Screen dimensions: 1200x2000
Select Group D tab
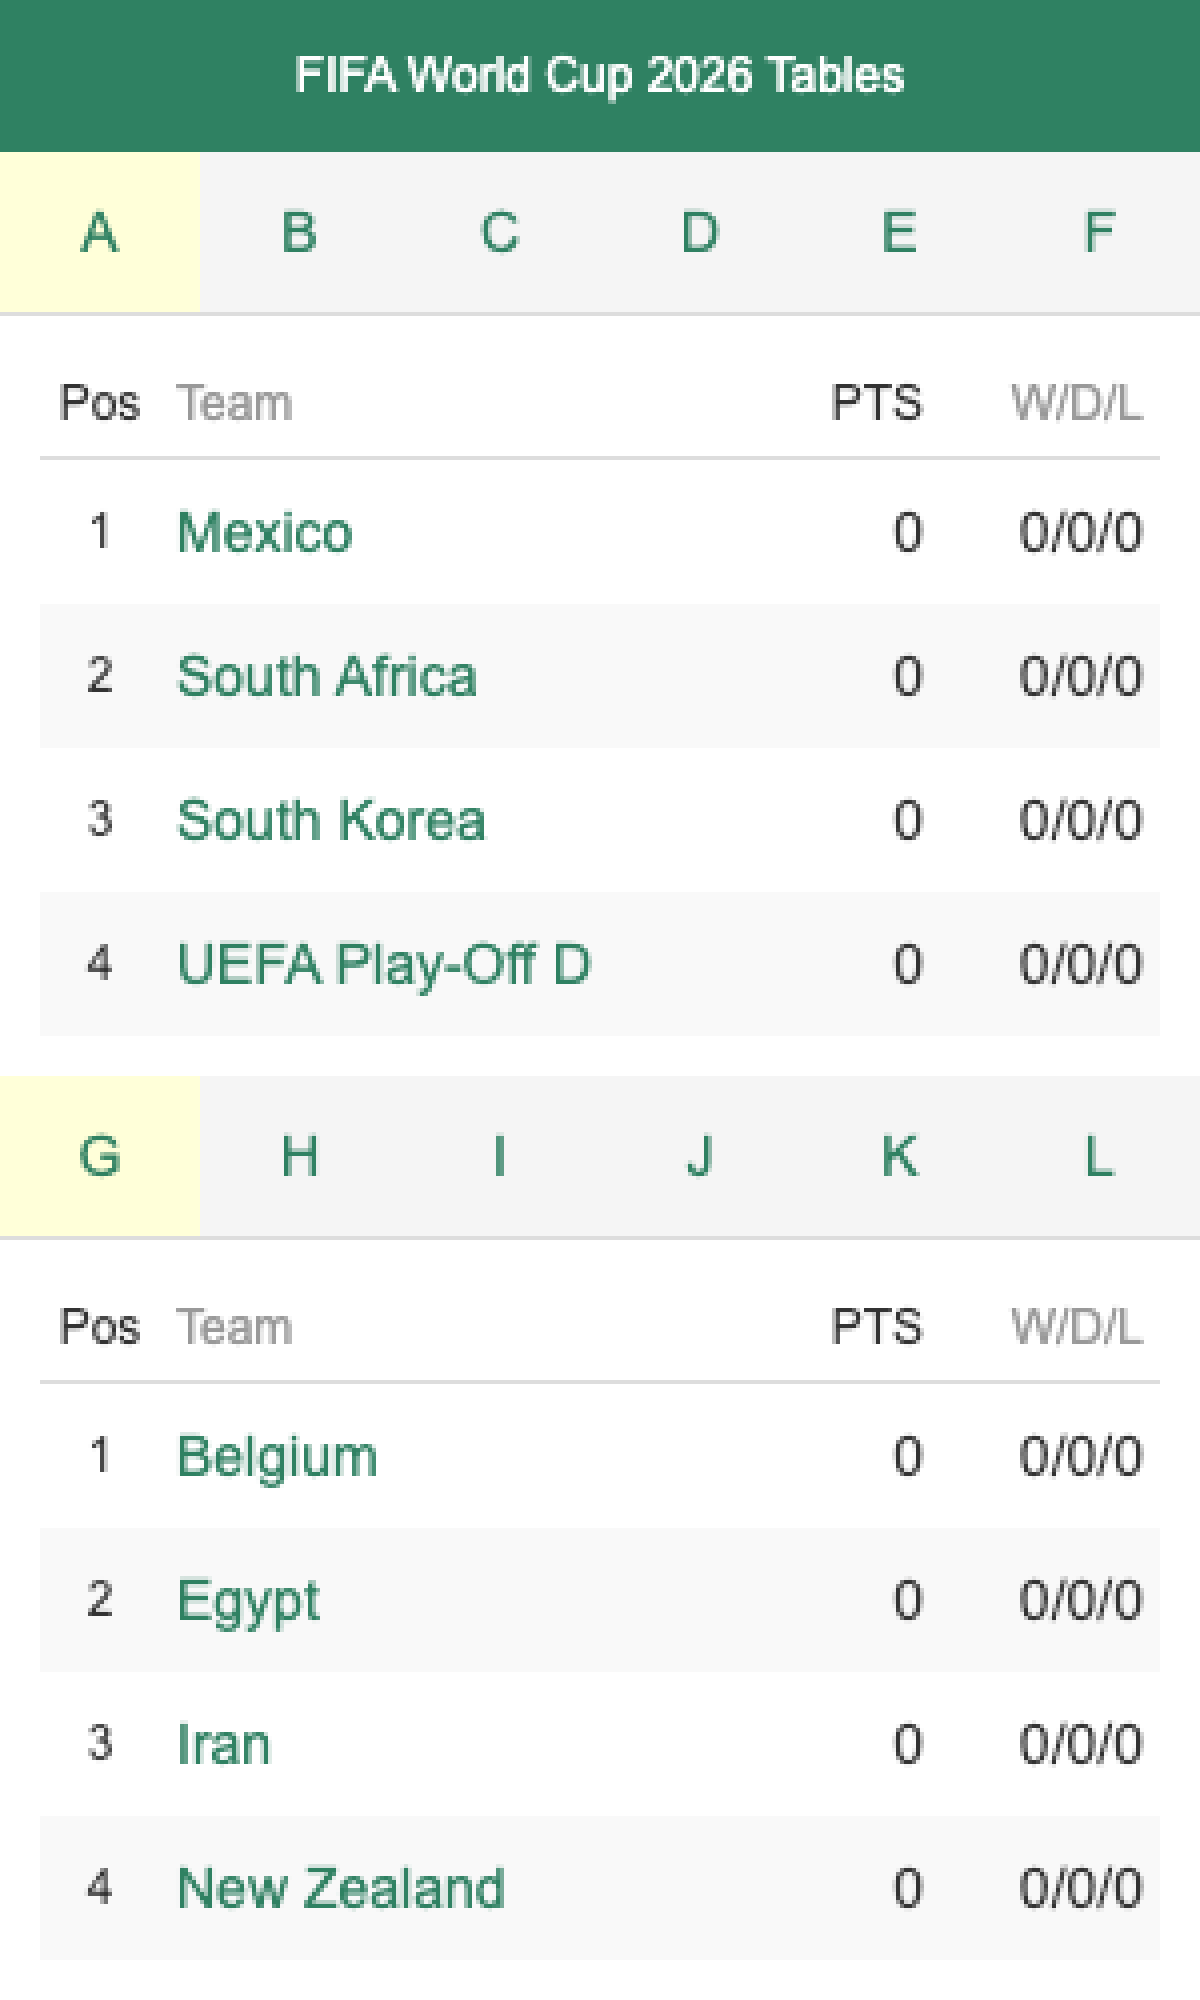click(699, 233)
